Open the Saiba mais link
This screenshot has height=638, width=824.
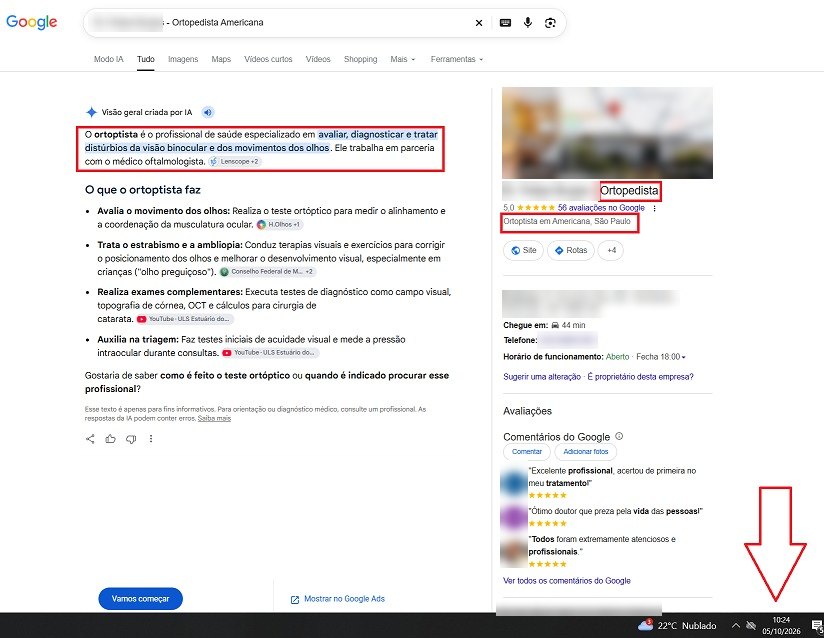click(214, 418)
